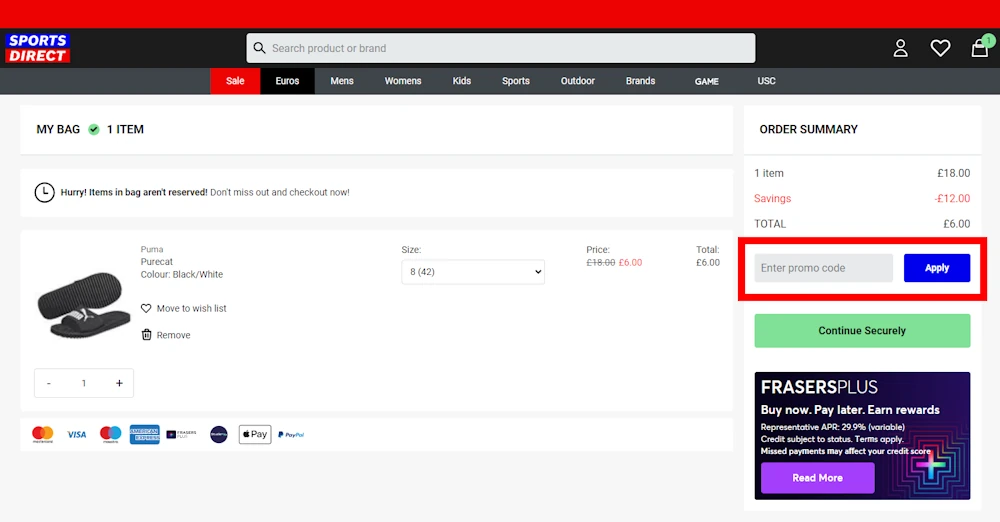Click the TOTAL £6.00 amount in summary

click(x=957, y=224)
